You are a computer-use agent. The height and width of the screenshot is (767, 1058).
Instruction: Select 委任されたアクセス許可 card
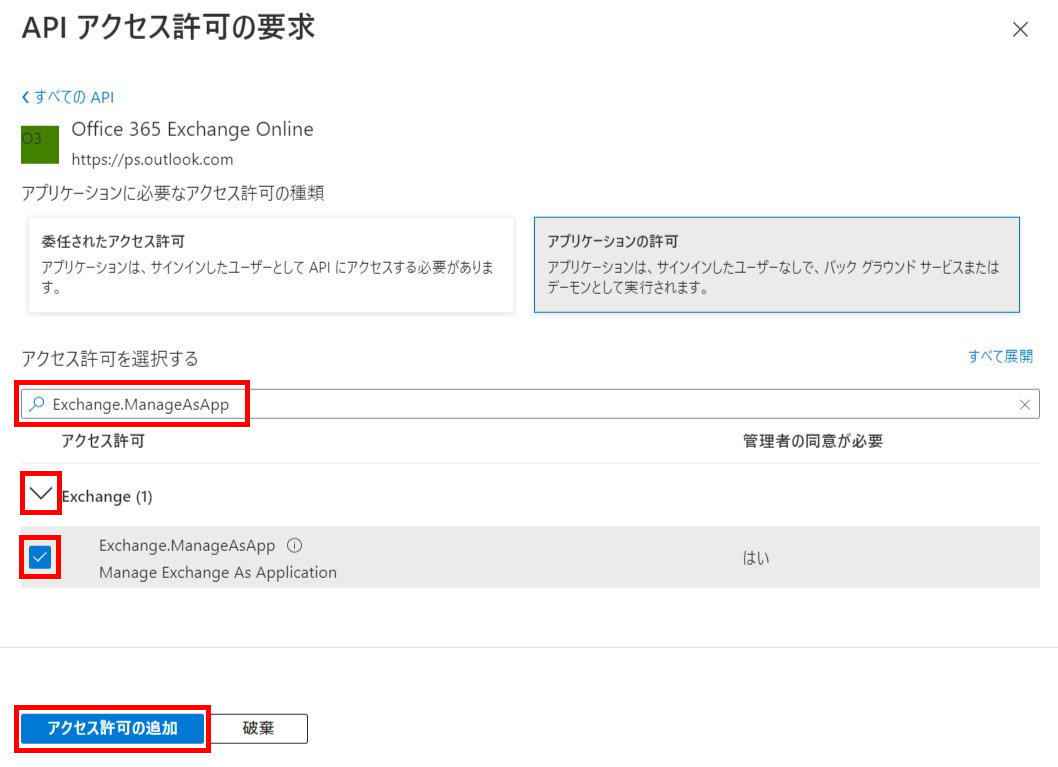(271, 264)
